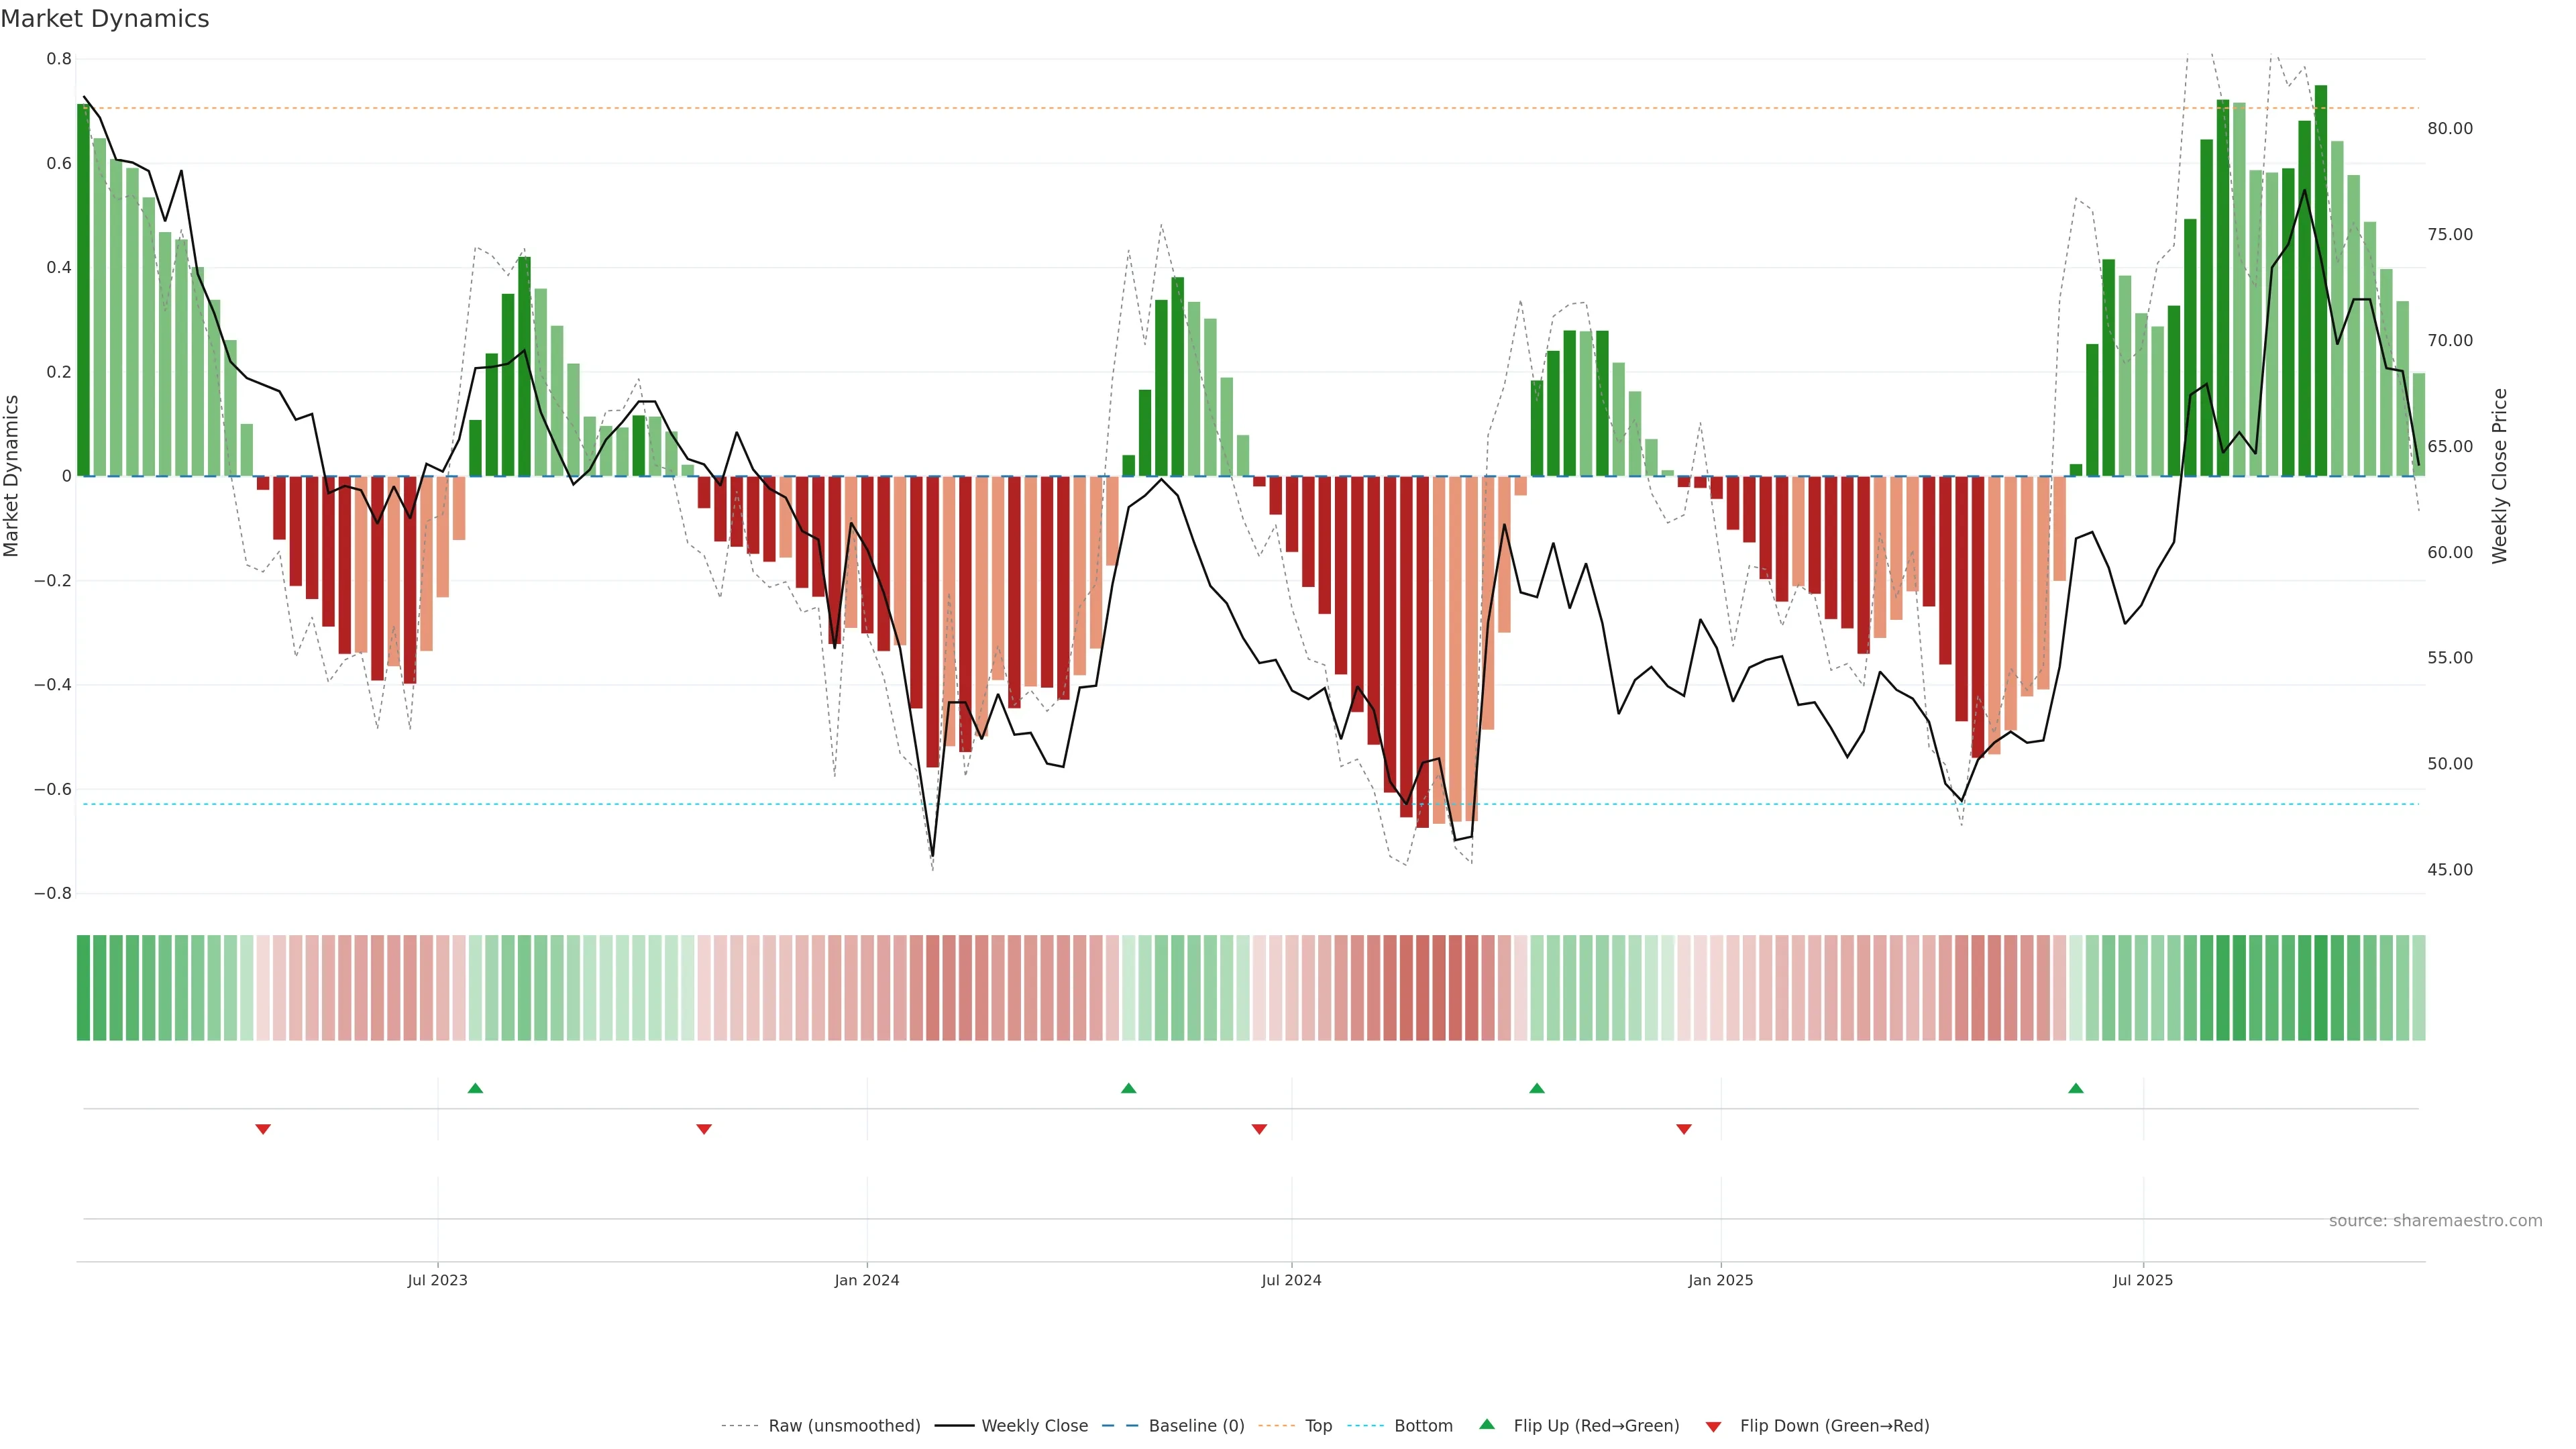Screen dimensions: 2576x1449
Task: Click the Jul 2025 axis label
Action: (2142, 1280)
